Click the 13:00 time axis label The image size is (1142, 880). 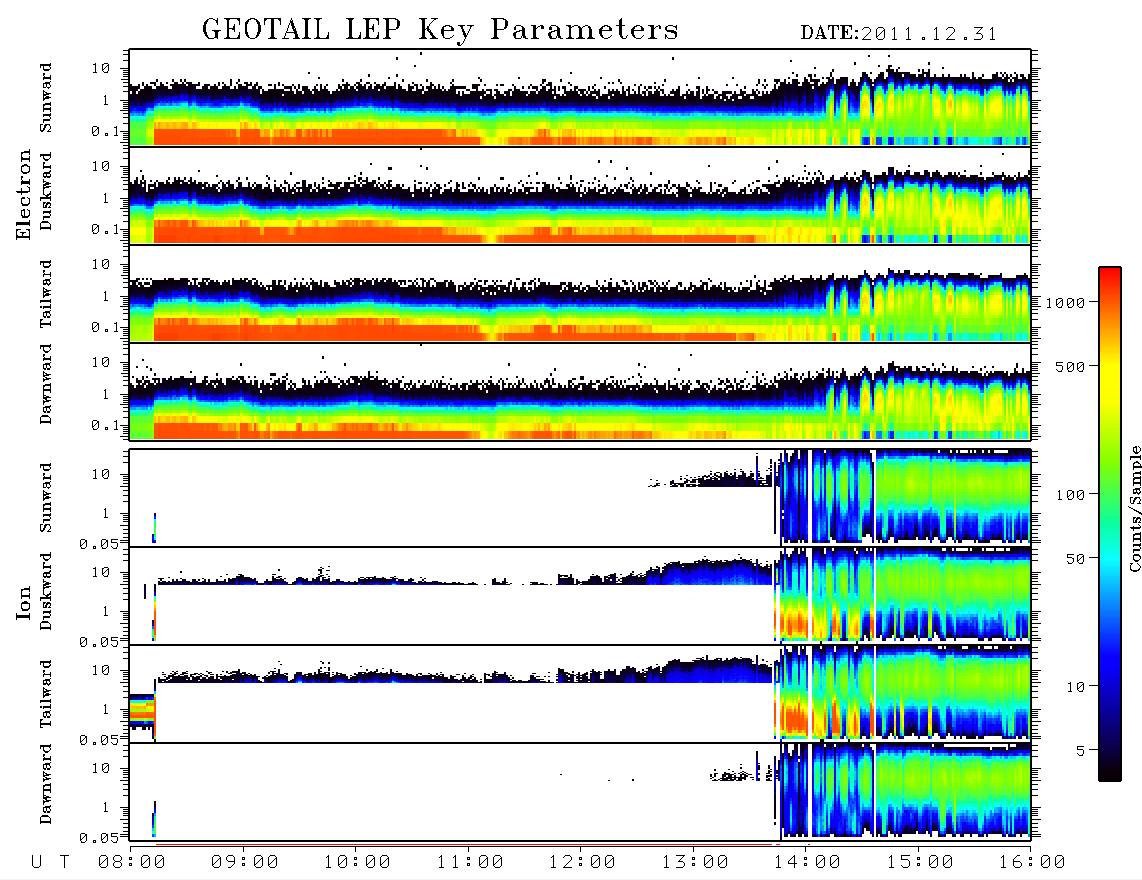[x=695, y=863]
